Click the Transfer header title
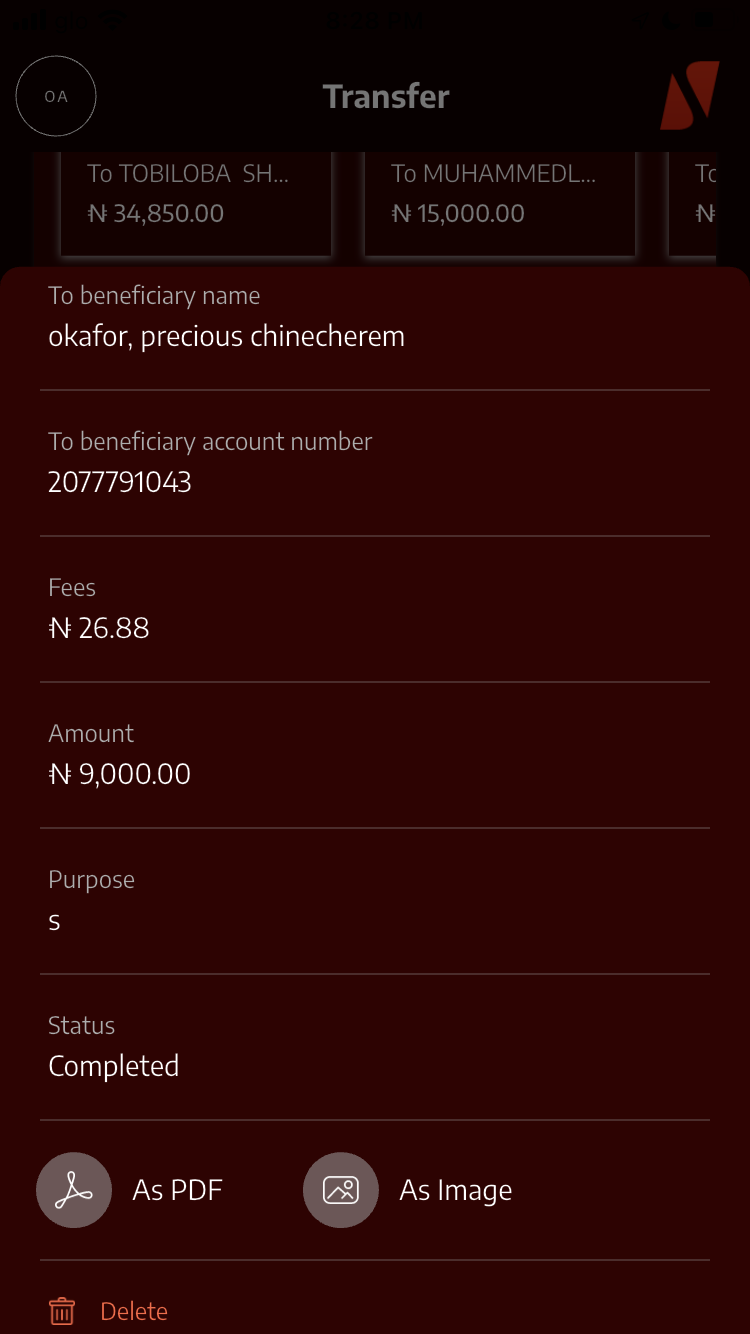Viewport: 750px width, 1334px height. [386, 97]
